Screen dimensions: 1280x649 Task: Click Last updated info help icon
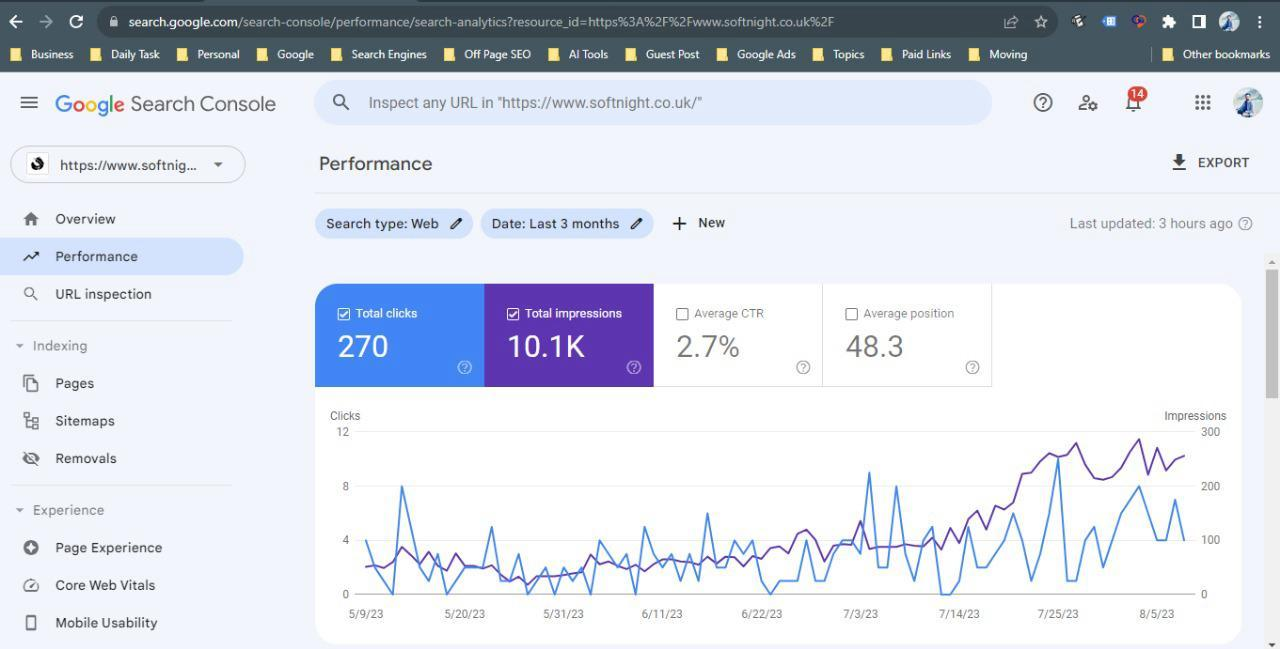(1246, 224)
